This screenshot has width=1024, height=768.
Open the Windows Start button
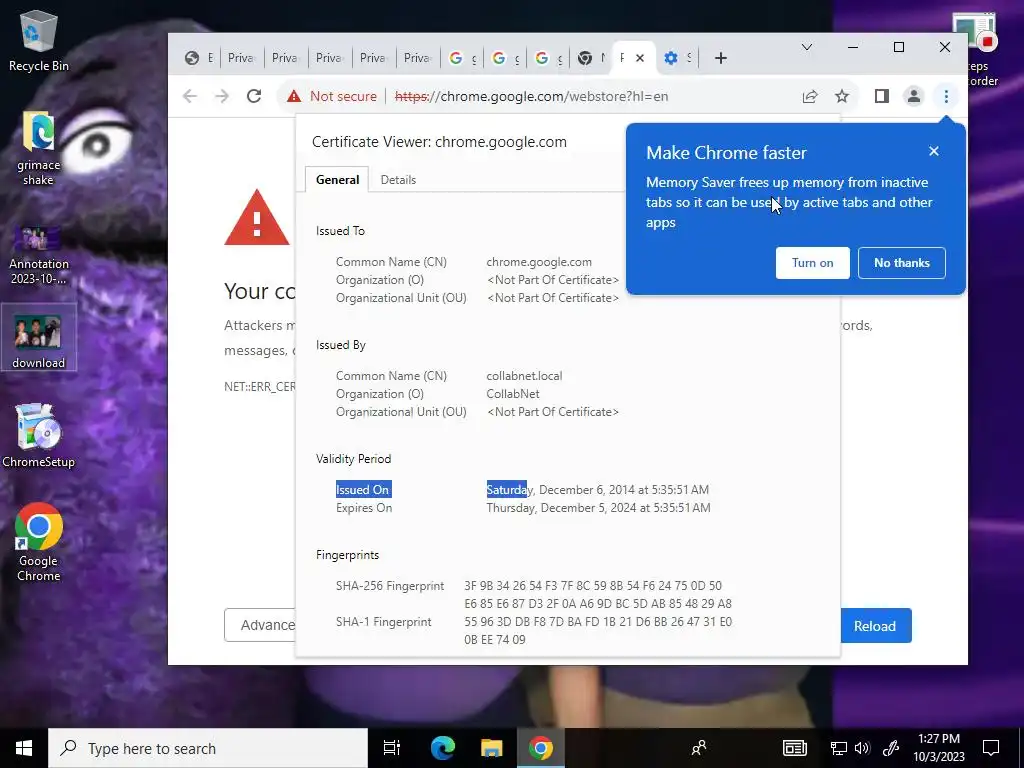click(x=24, y=748)
